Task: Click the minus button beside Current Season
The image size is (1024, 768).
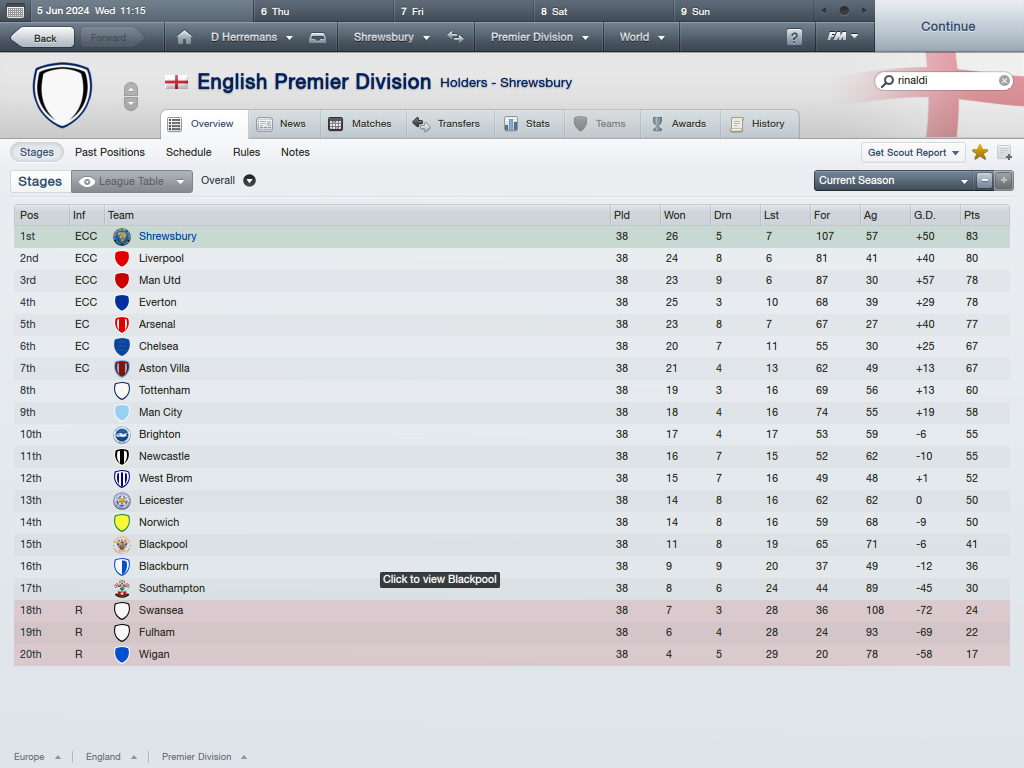Action: pos(985,181)
